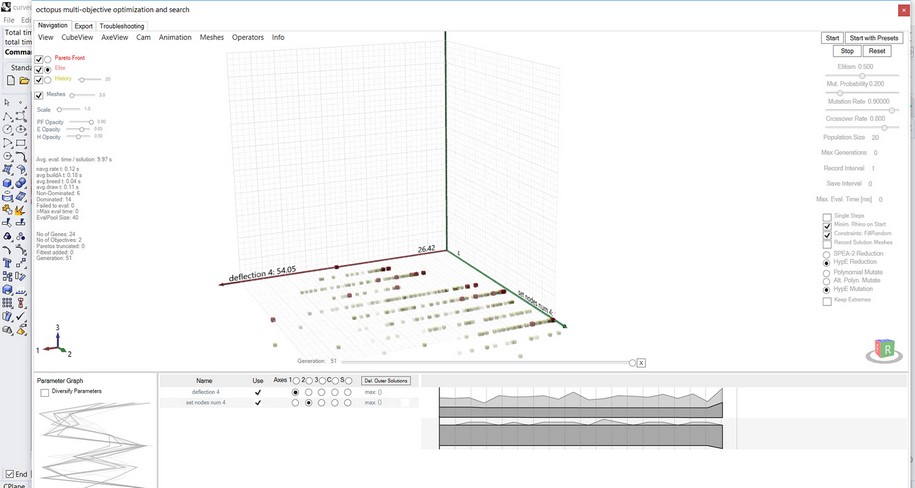Click the Max Generations value field

click(875, 153)
